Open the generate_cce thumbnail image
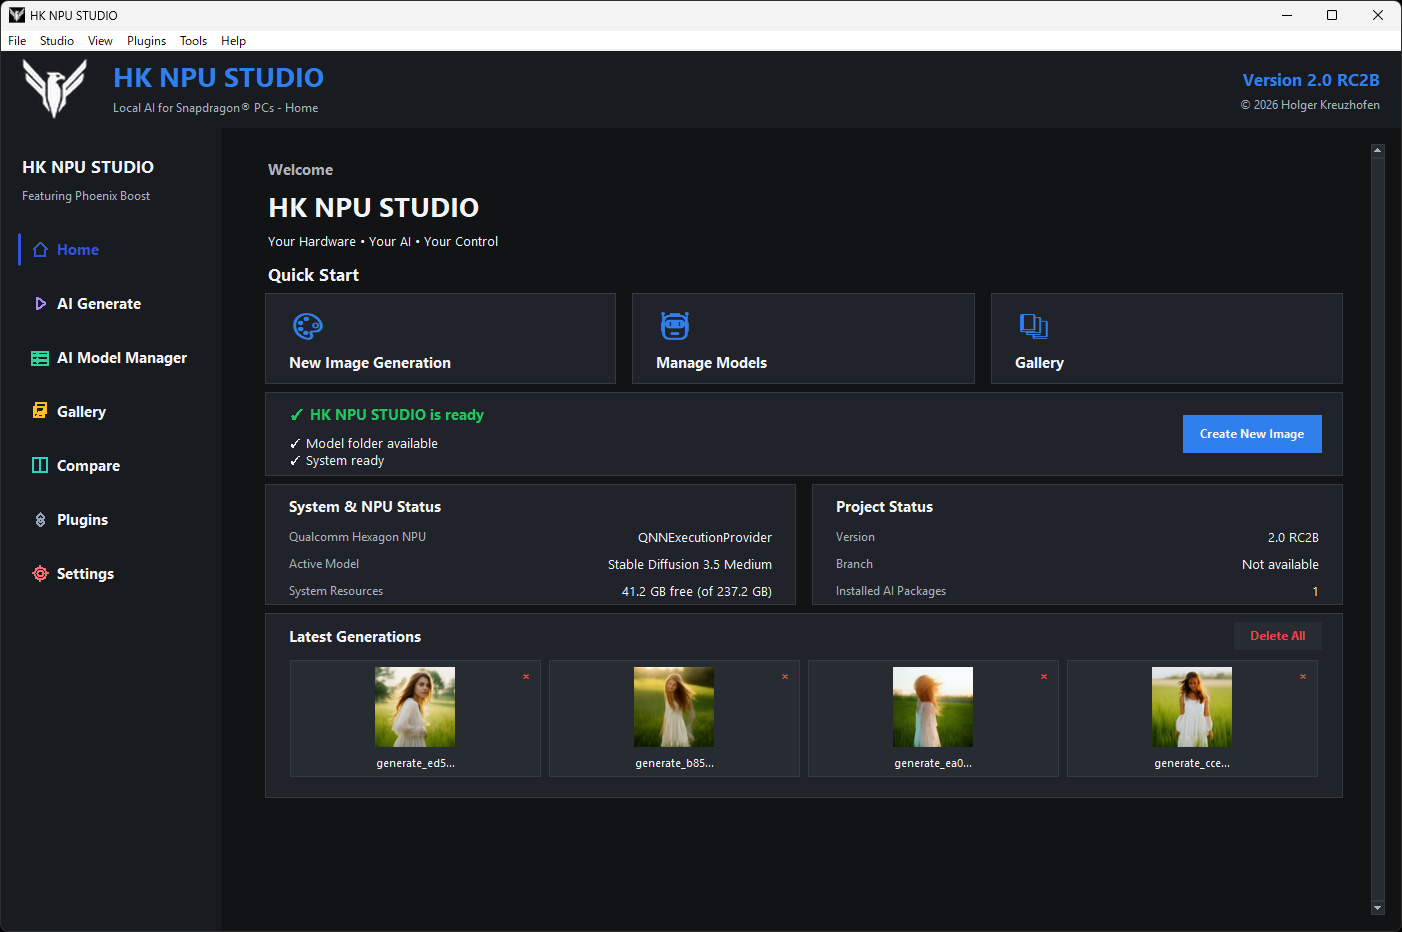This screenshot has width=1402, height=932. pyautogui.click(x=1192, y=707)
